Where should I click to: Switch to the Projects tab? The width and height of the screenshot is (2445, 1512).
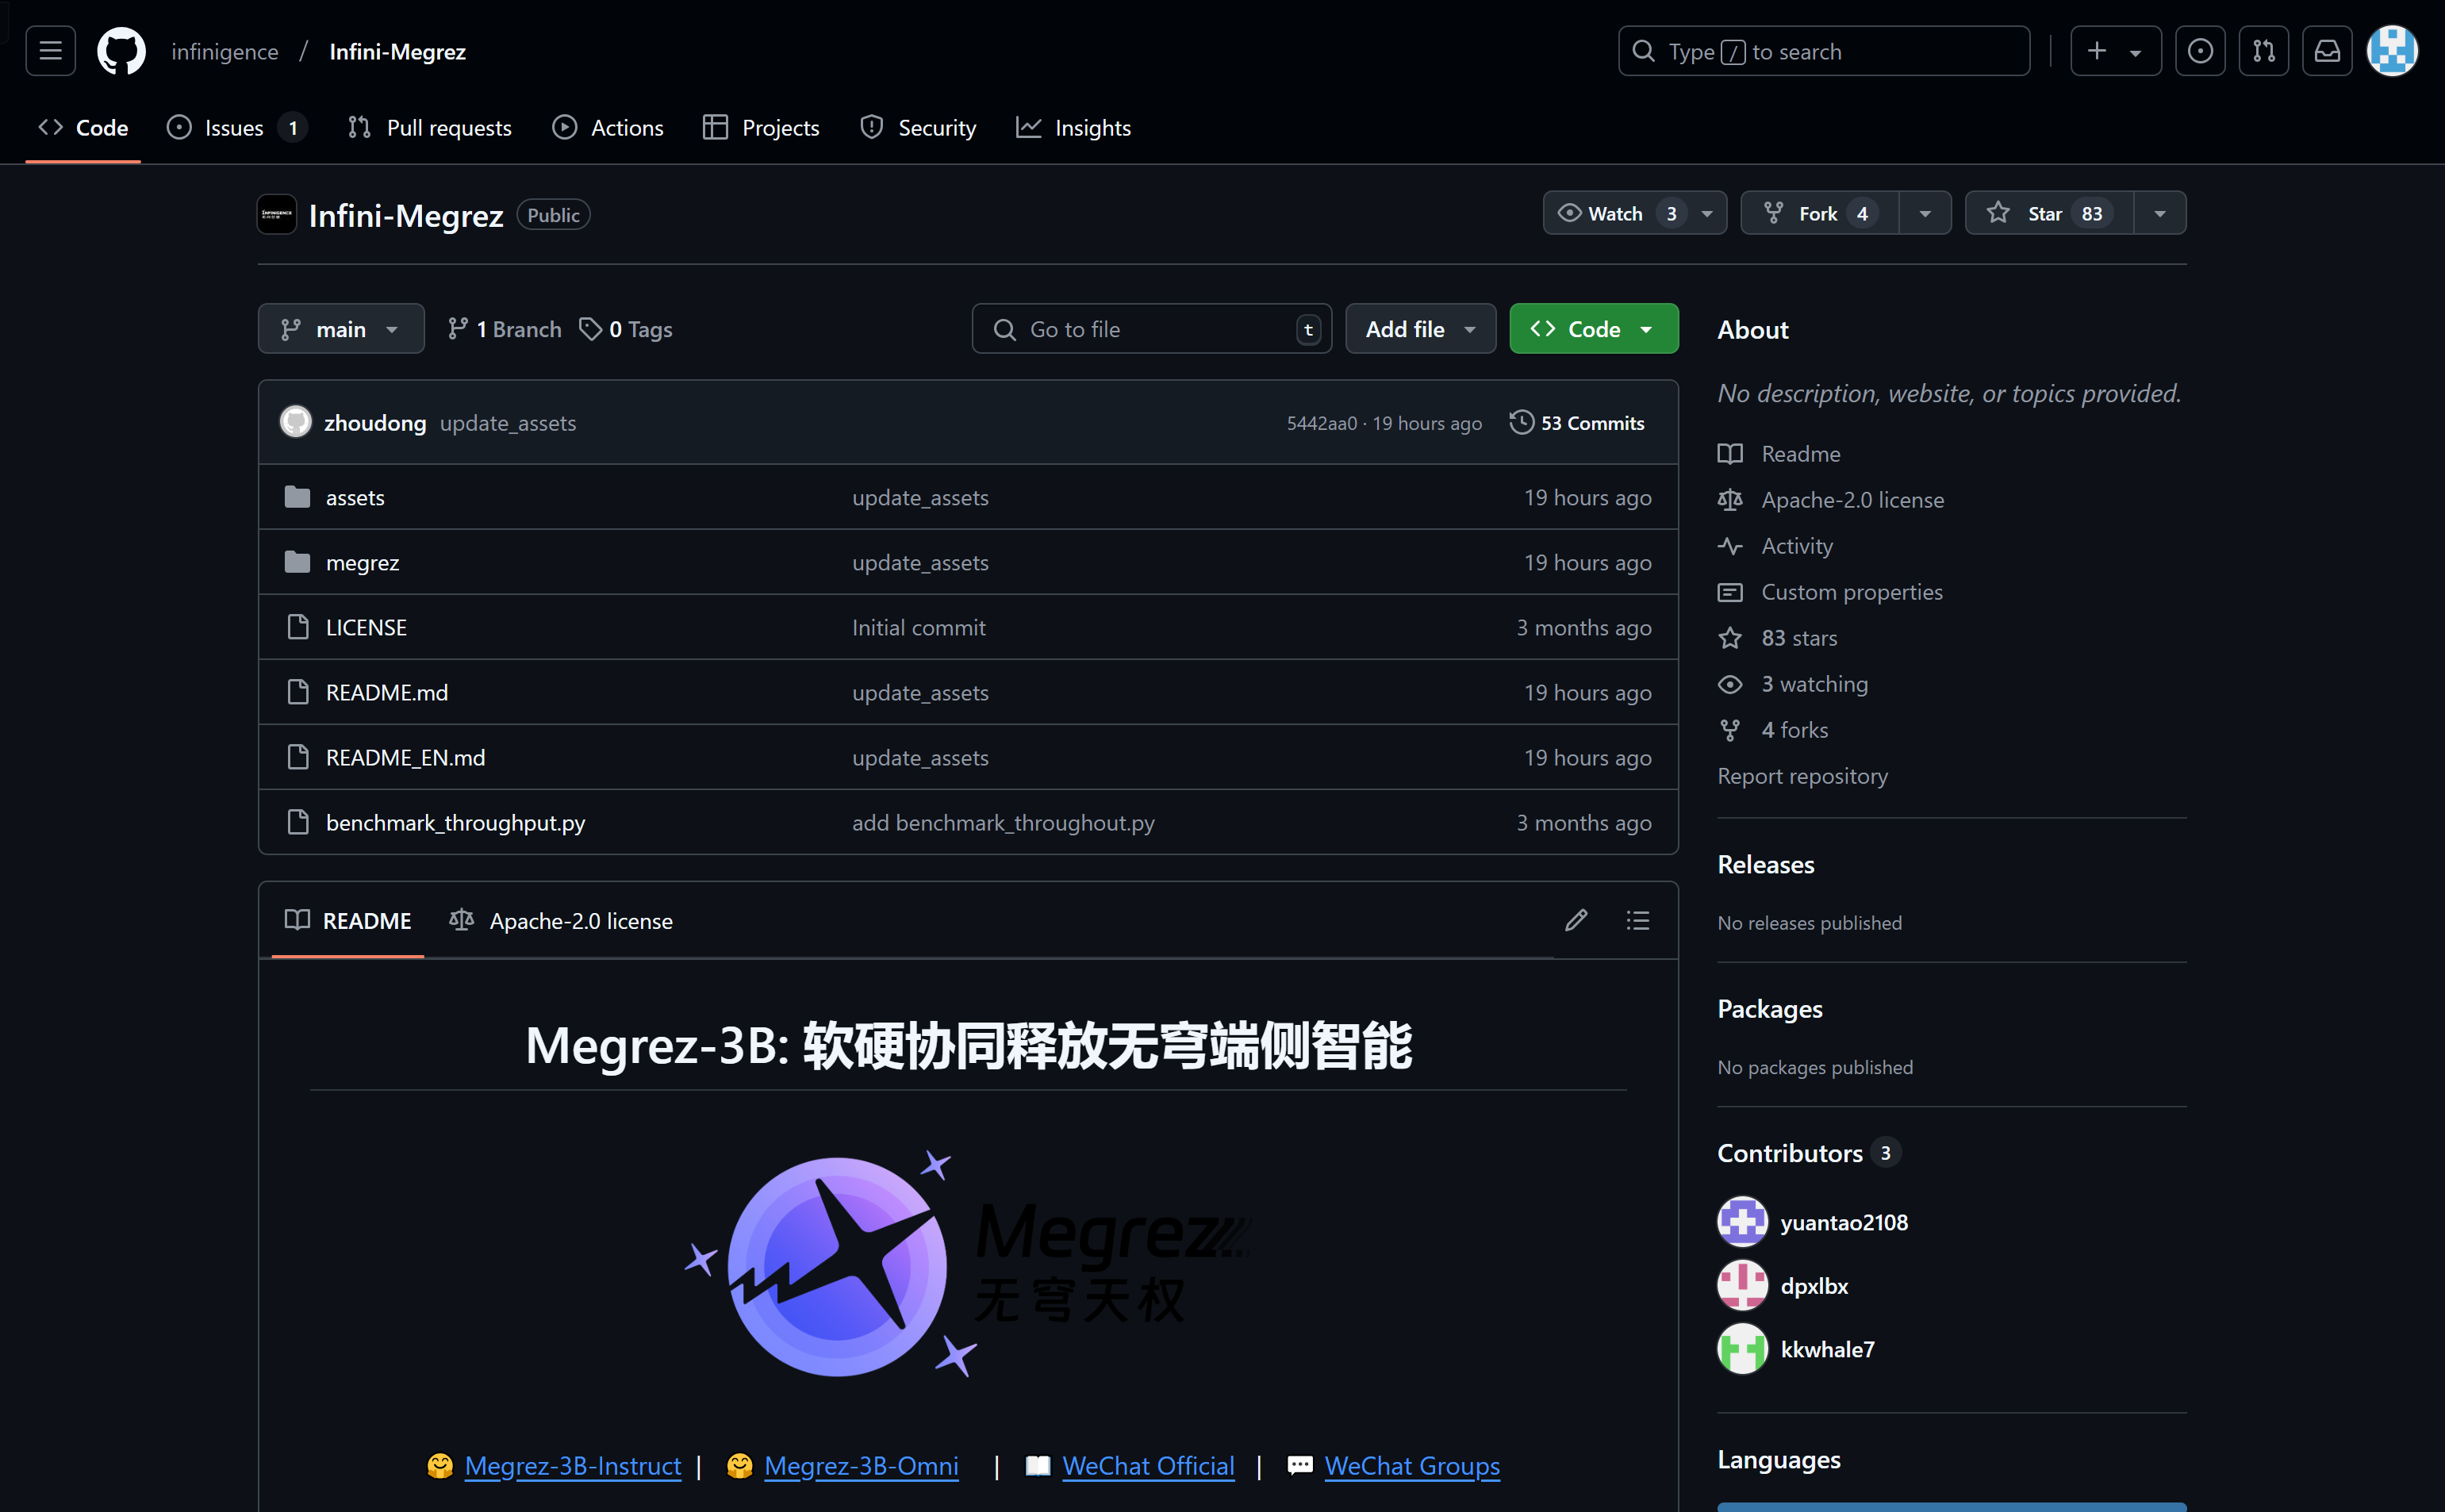click(761, 128)
